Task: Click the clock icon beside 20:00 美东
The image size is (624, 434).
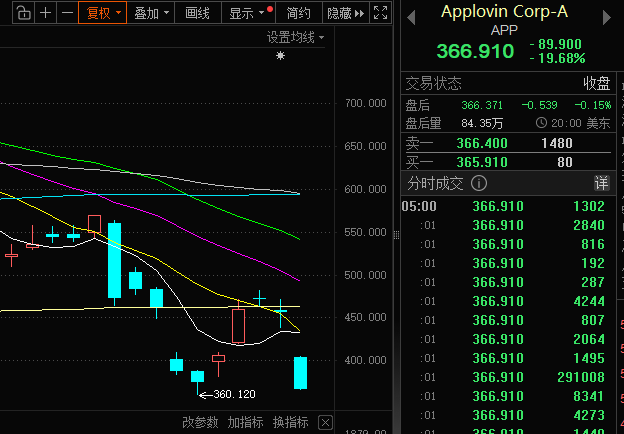Action: (x=541, y=123)
